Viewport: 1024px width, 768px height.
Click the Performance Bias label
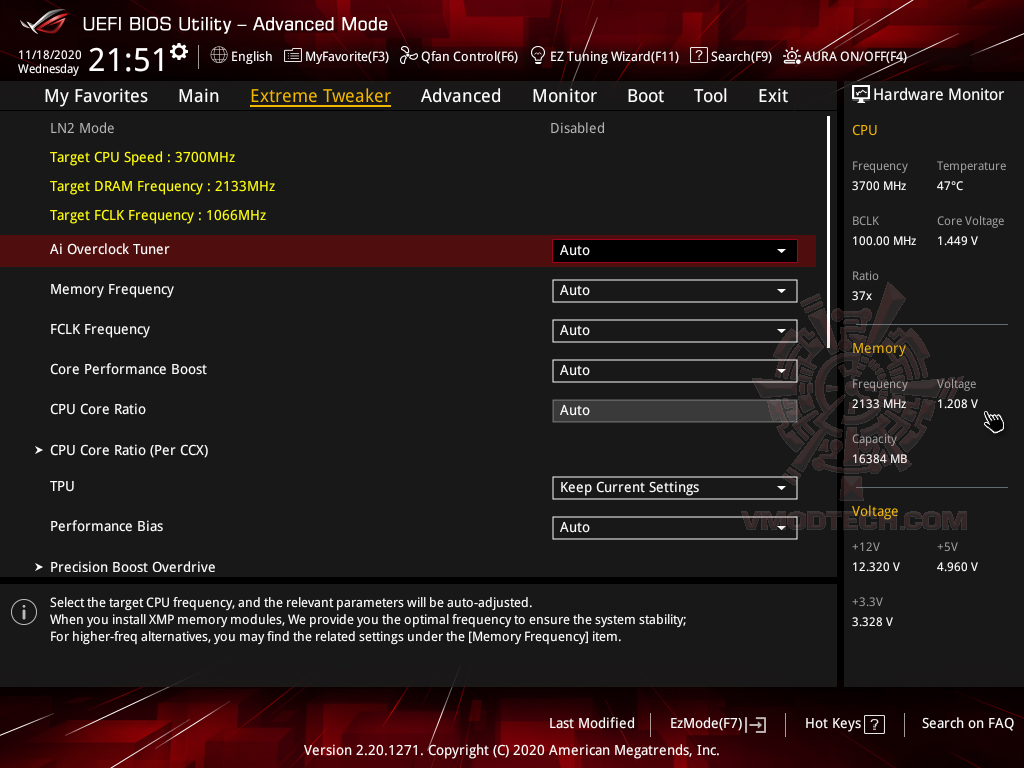[106, 526]
